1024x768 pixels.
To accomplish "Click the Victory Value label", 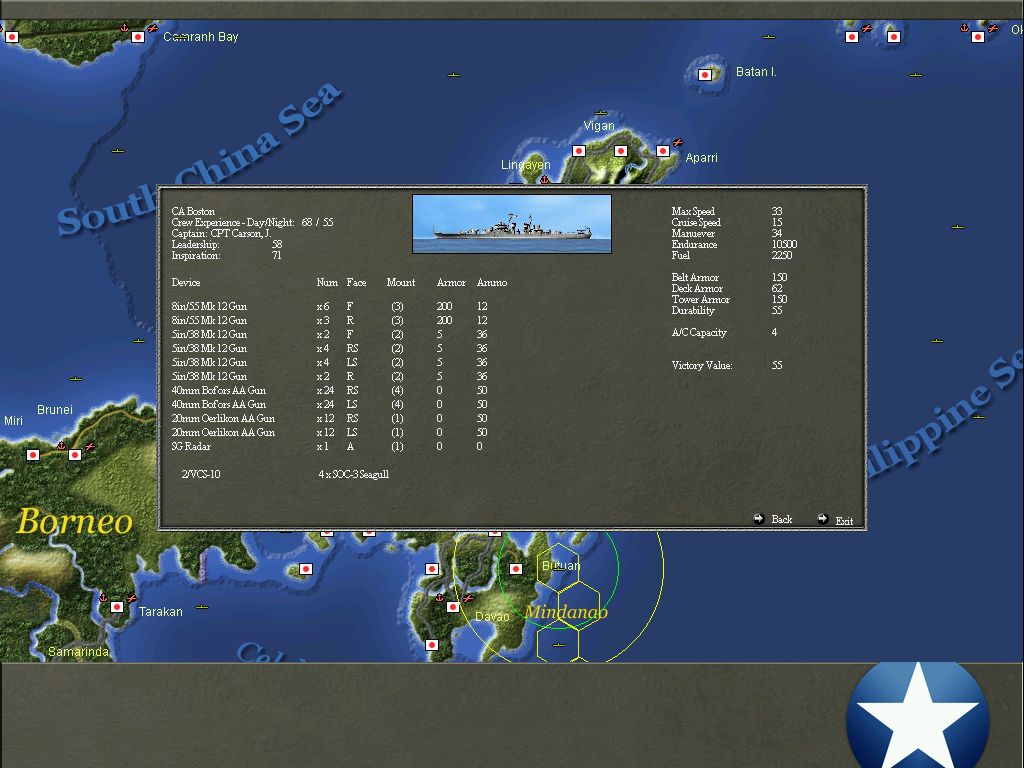I will coord(702,365).
